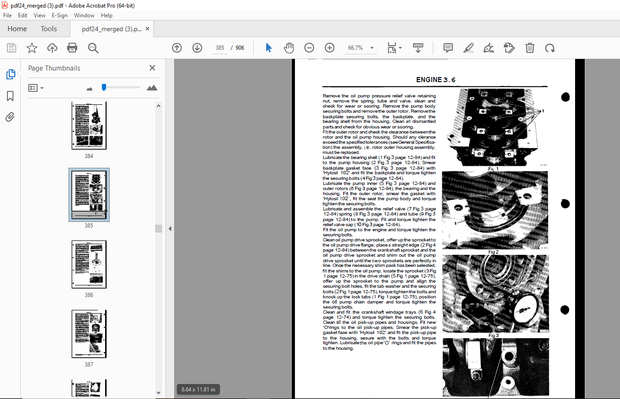
Task: Close the Page Thumbnails panel
Action: pyautogui.click(x=152, y=68)
